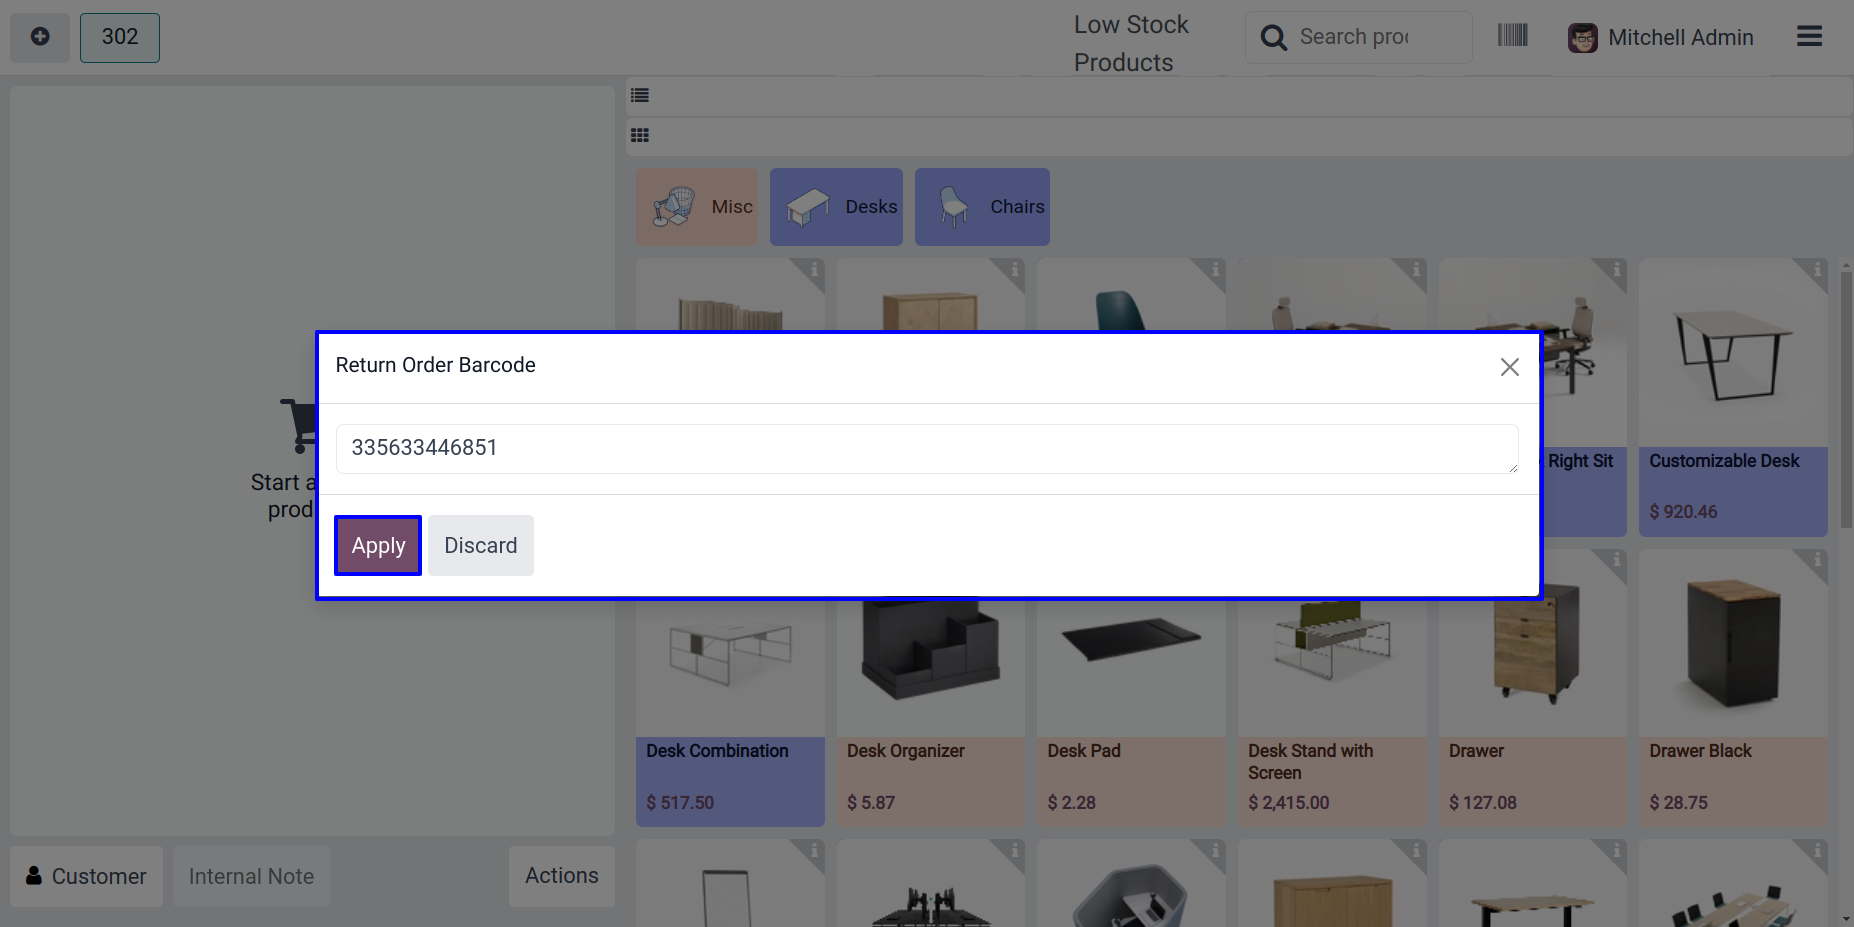This screenshot has height=927, width=1854.
Task: Select the Chairs category
Action: (x=982, y=207)
